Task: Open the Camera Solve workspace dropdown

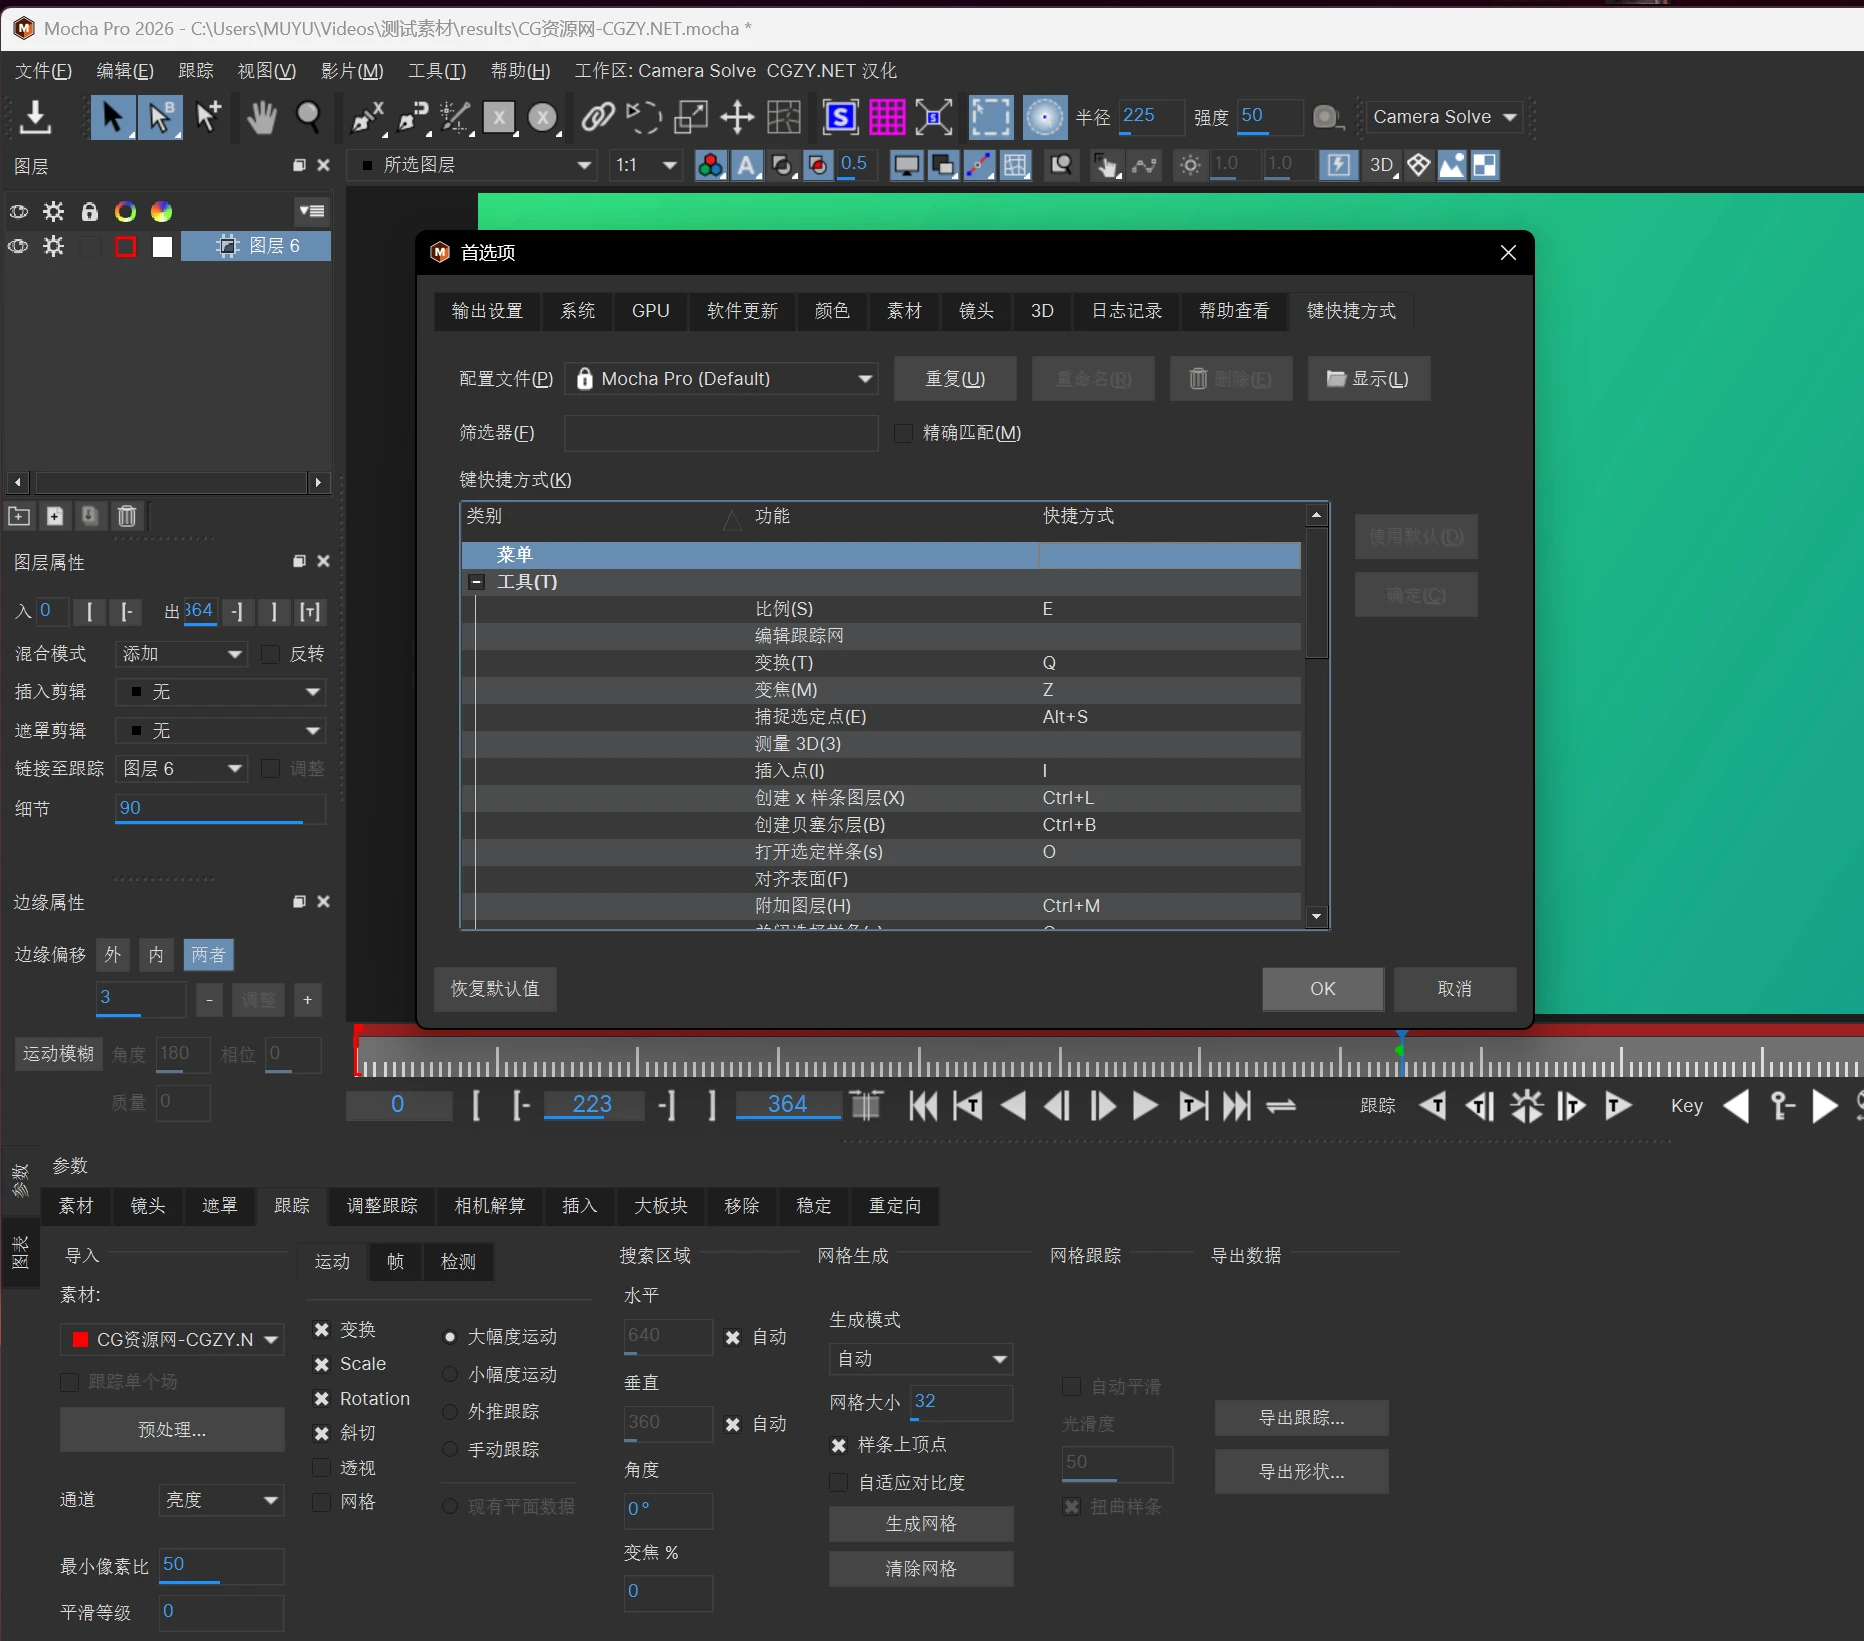Action: coord(1443,116)
